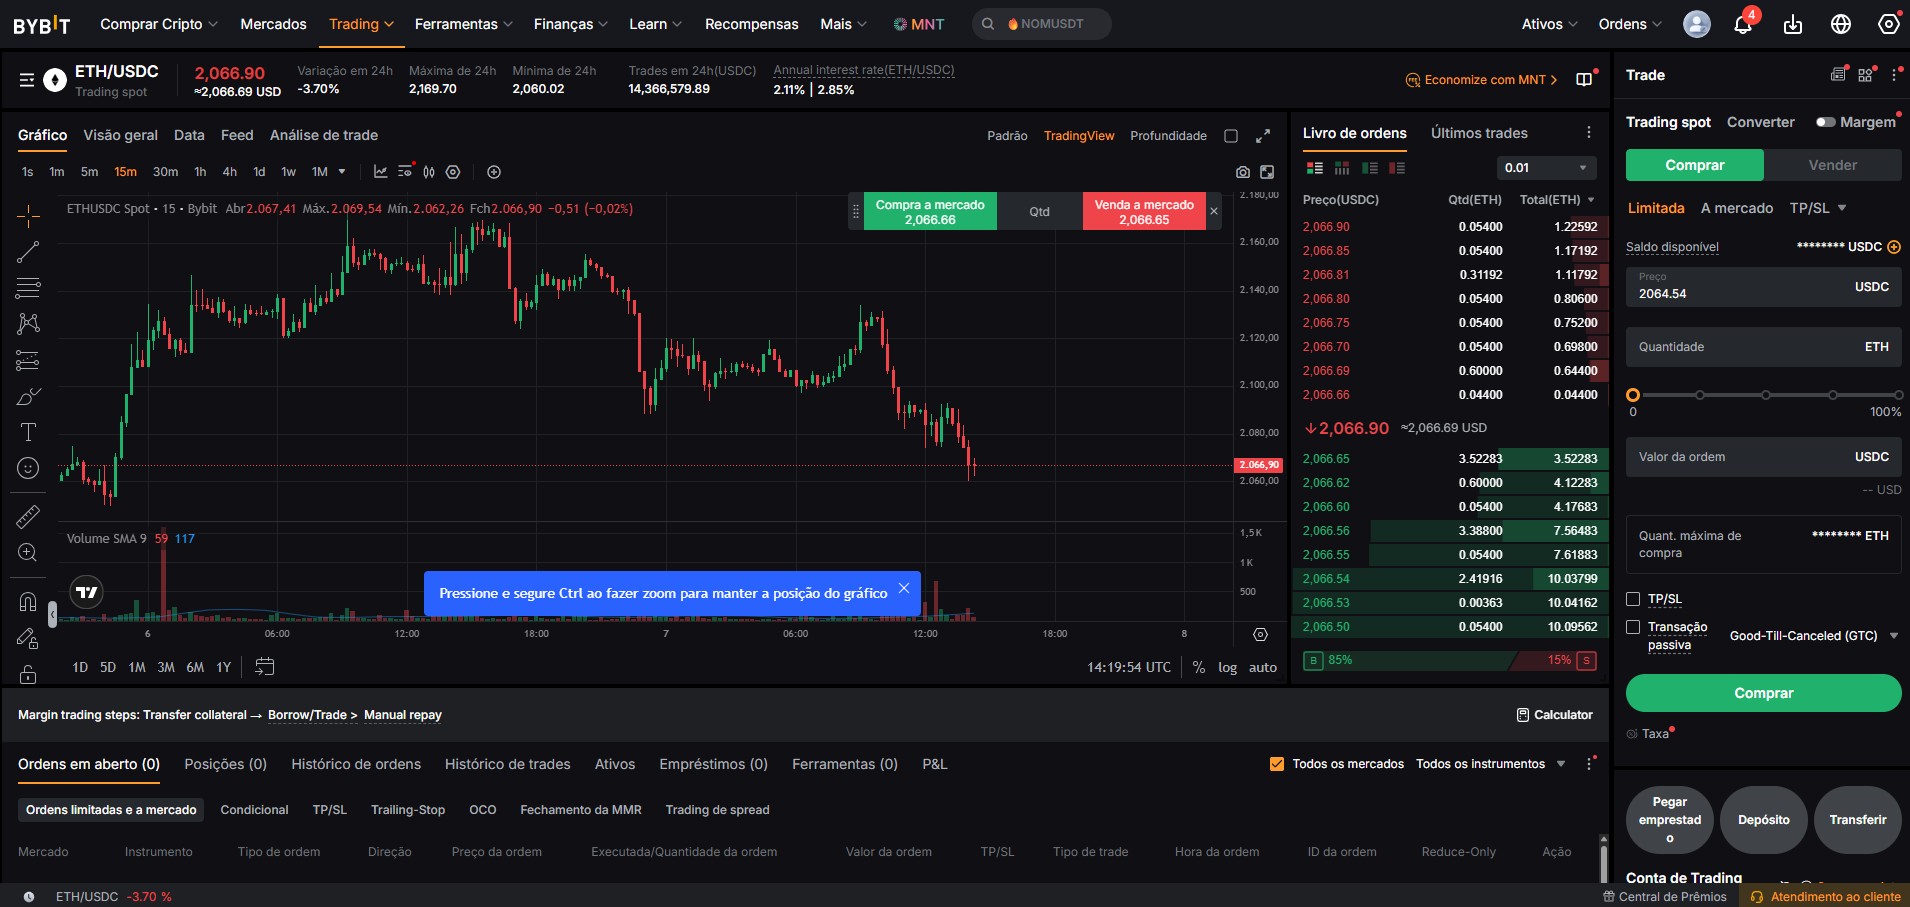The height and width of the screenshot is (907, 1910).
Task: Take a chart screenshot with camera icon
Action: click(1242, 172)
